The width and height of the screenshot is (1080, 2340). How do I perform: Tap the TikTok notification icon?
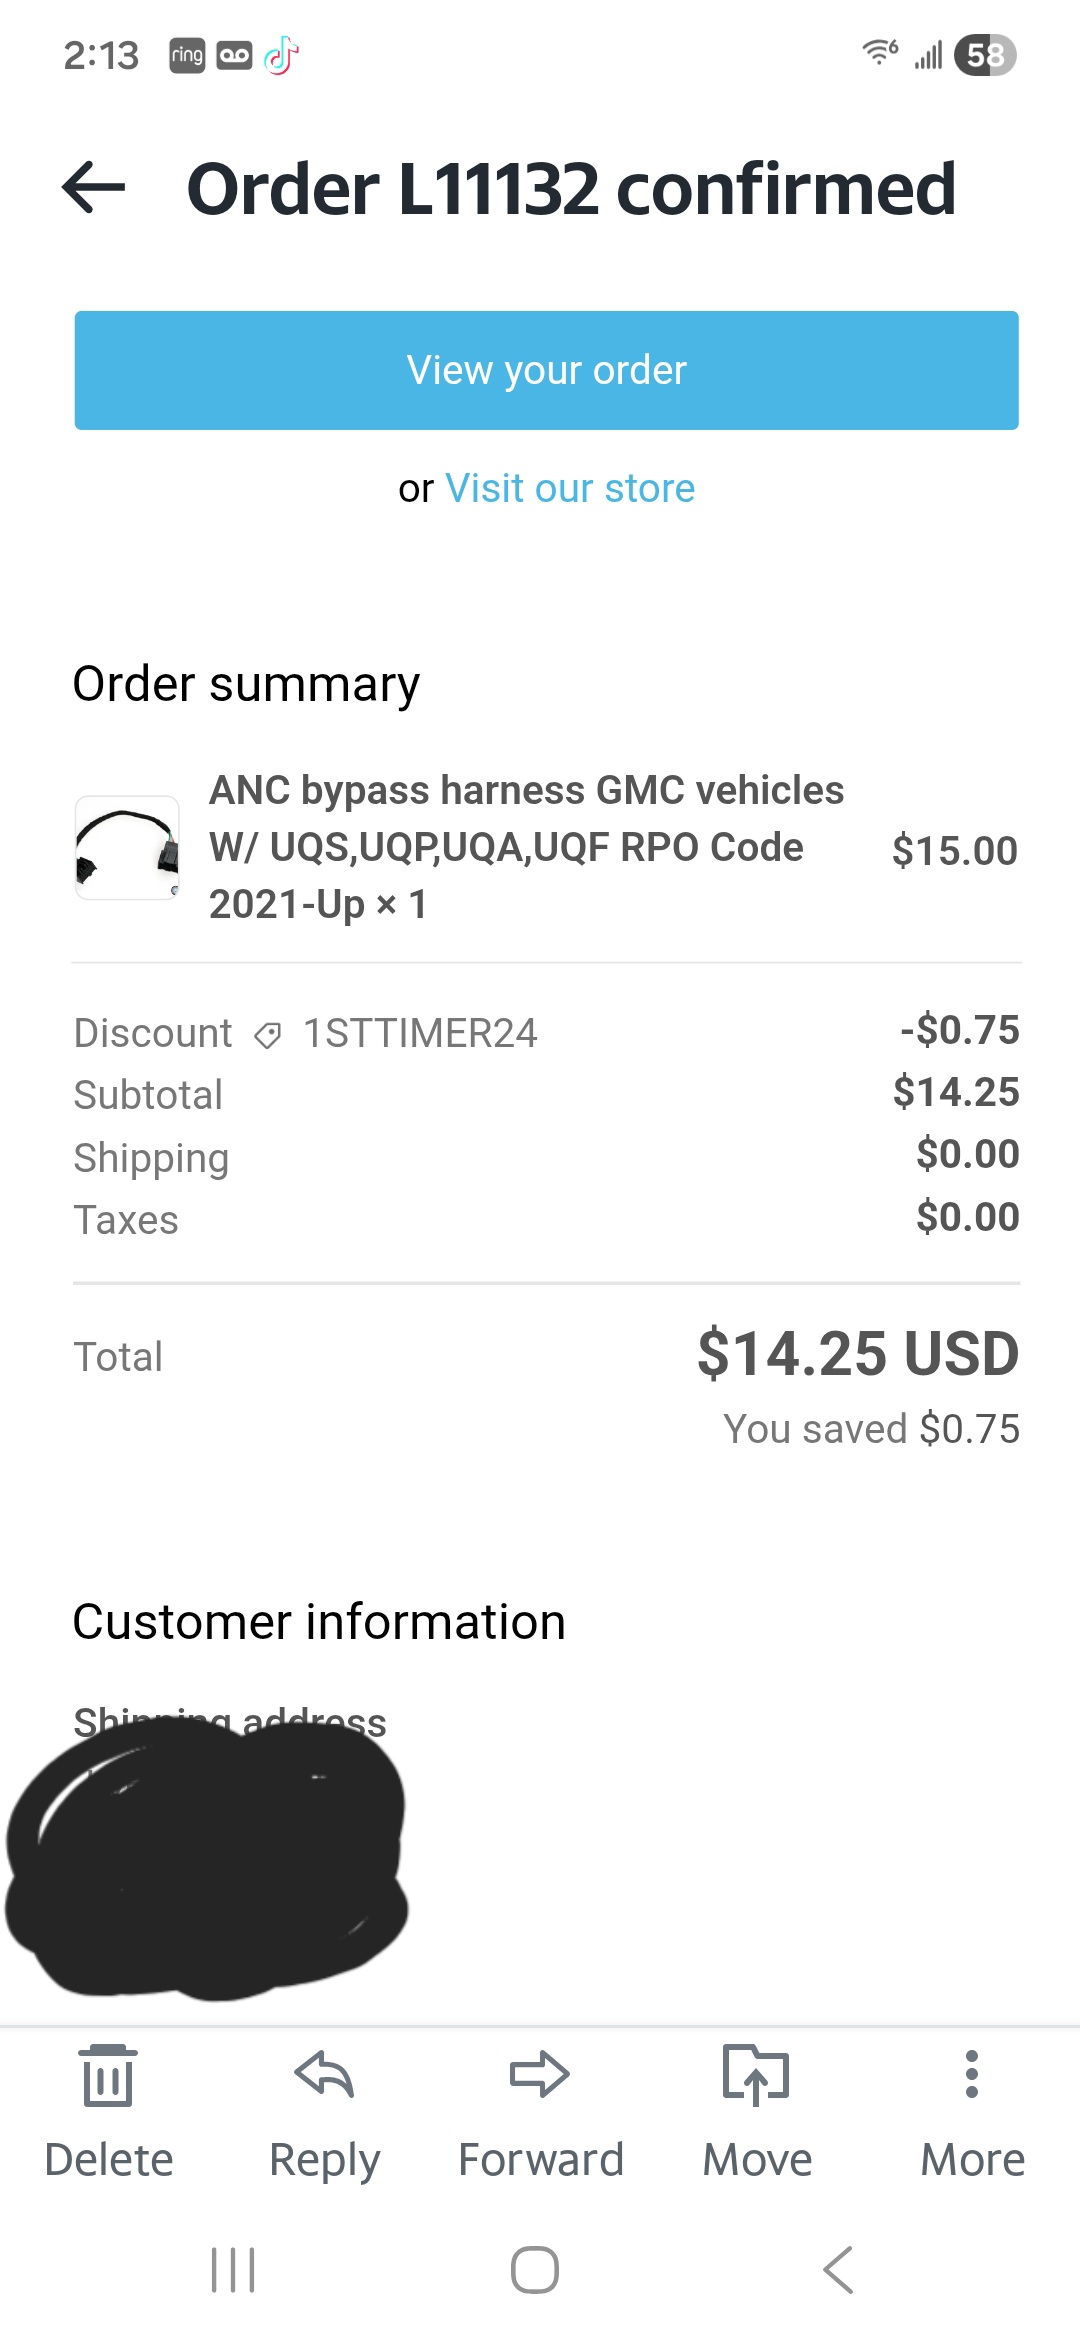click(x=281, y=55)
